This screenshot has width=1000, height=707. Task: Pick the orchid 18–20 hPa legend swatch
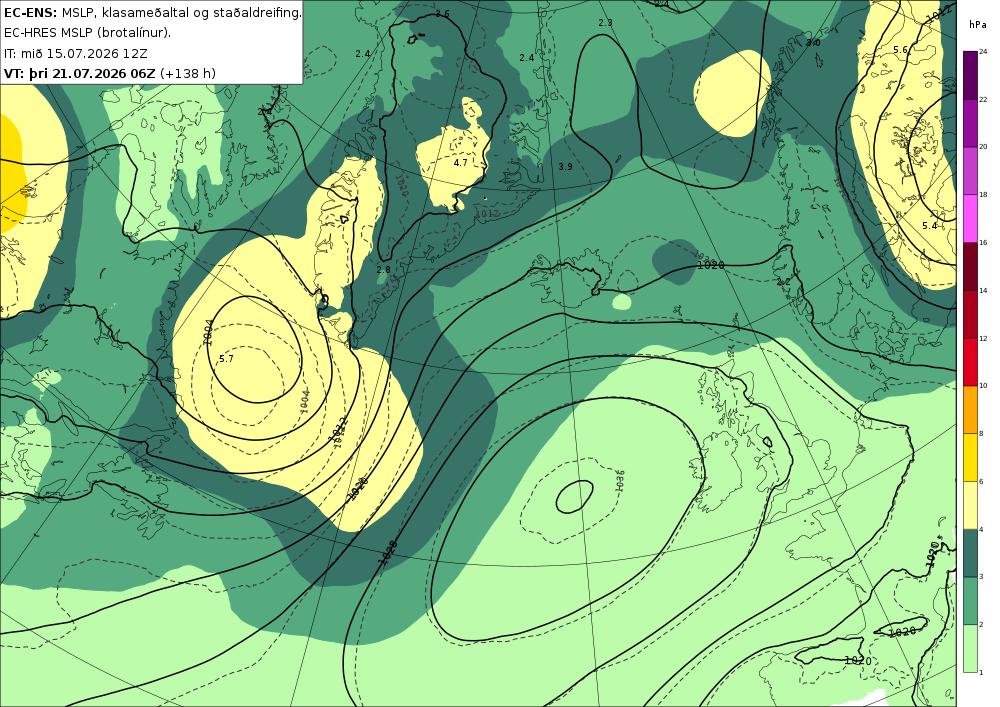pos(970,170)
